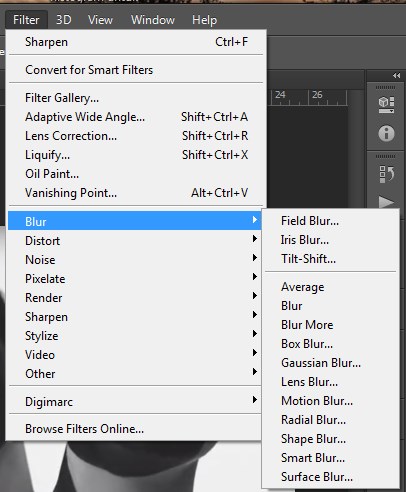The width and height of the screenshot is (406, 492).
Task: Open the 3D panel icon in dock
Action: [386, 105]
